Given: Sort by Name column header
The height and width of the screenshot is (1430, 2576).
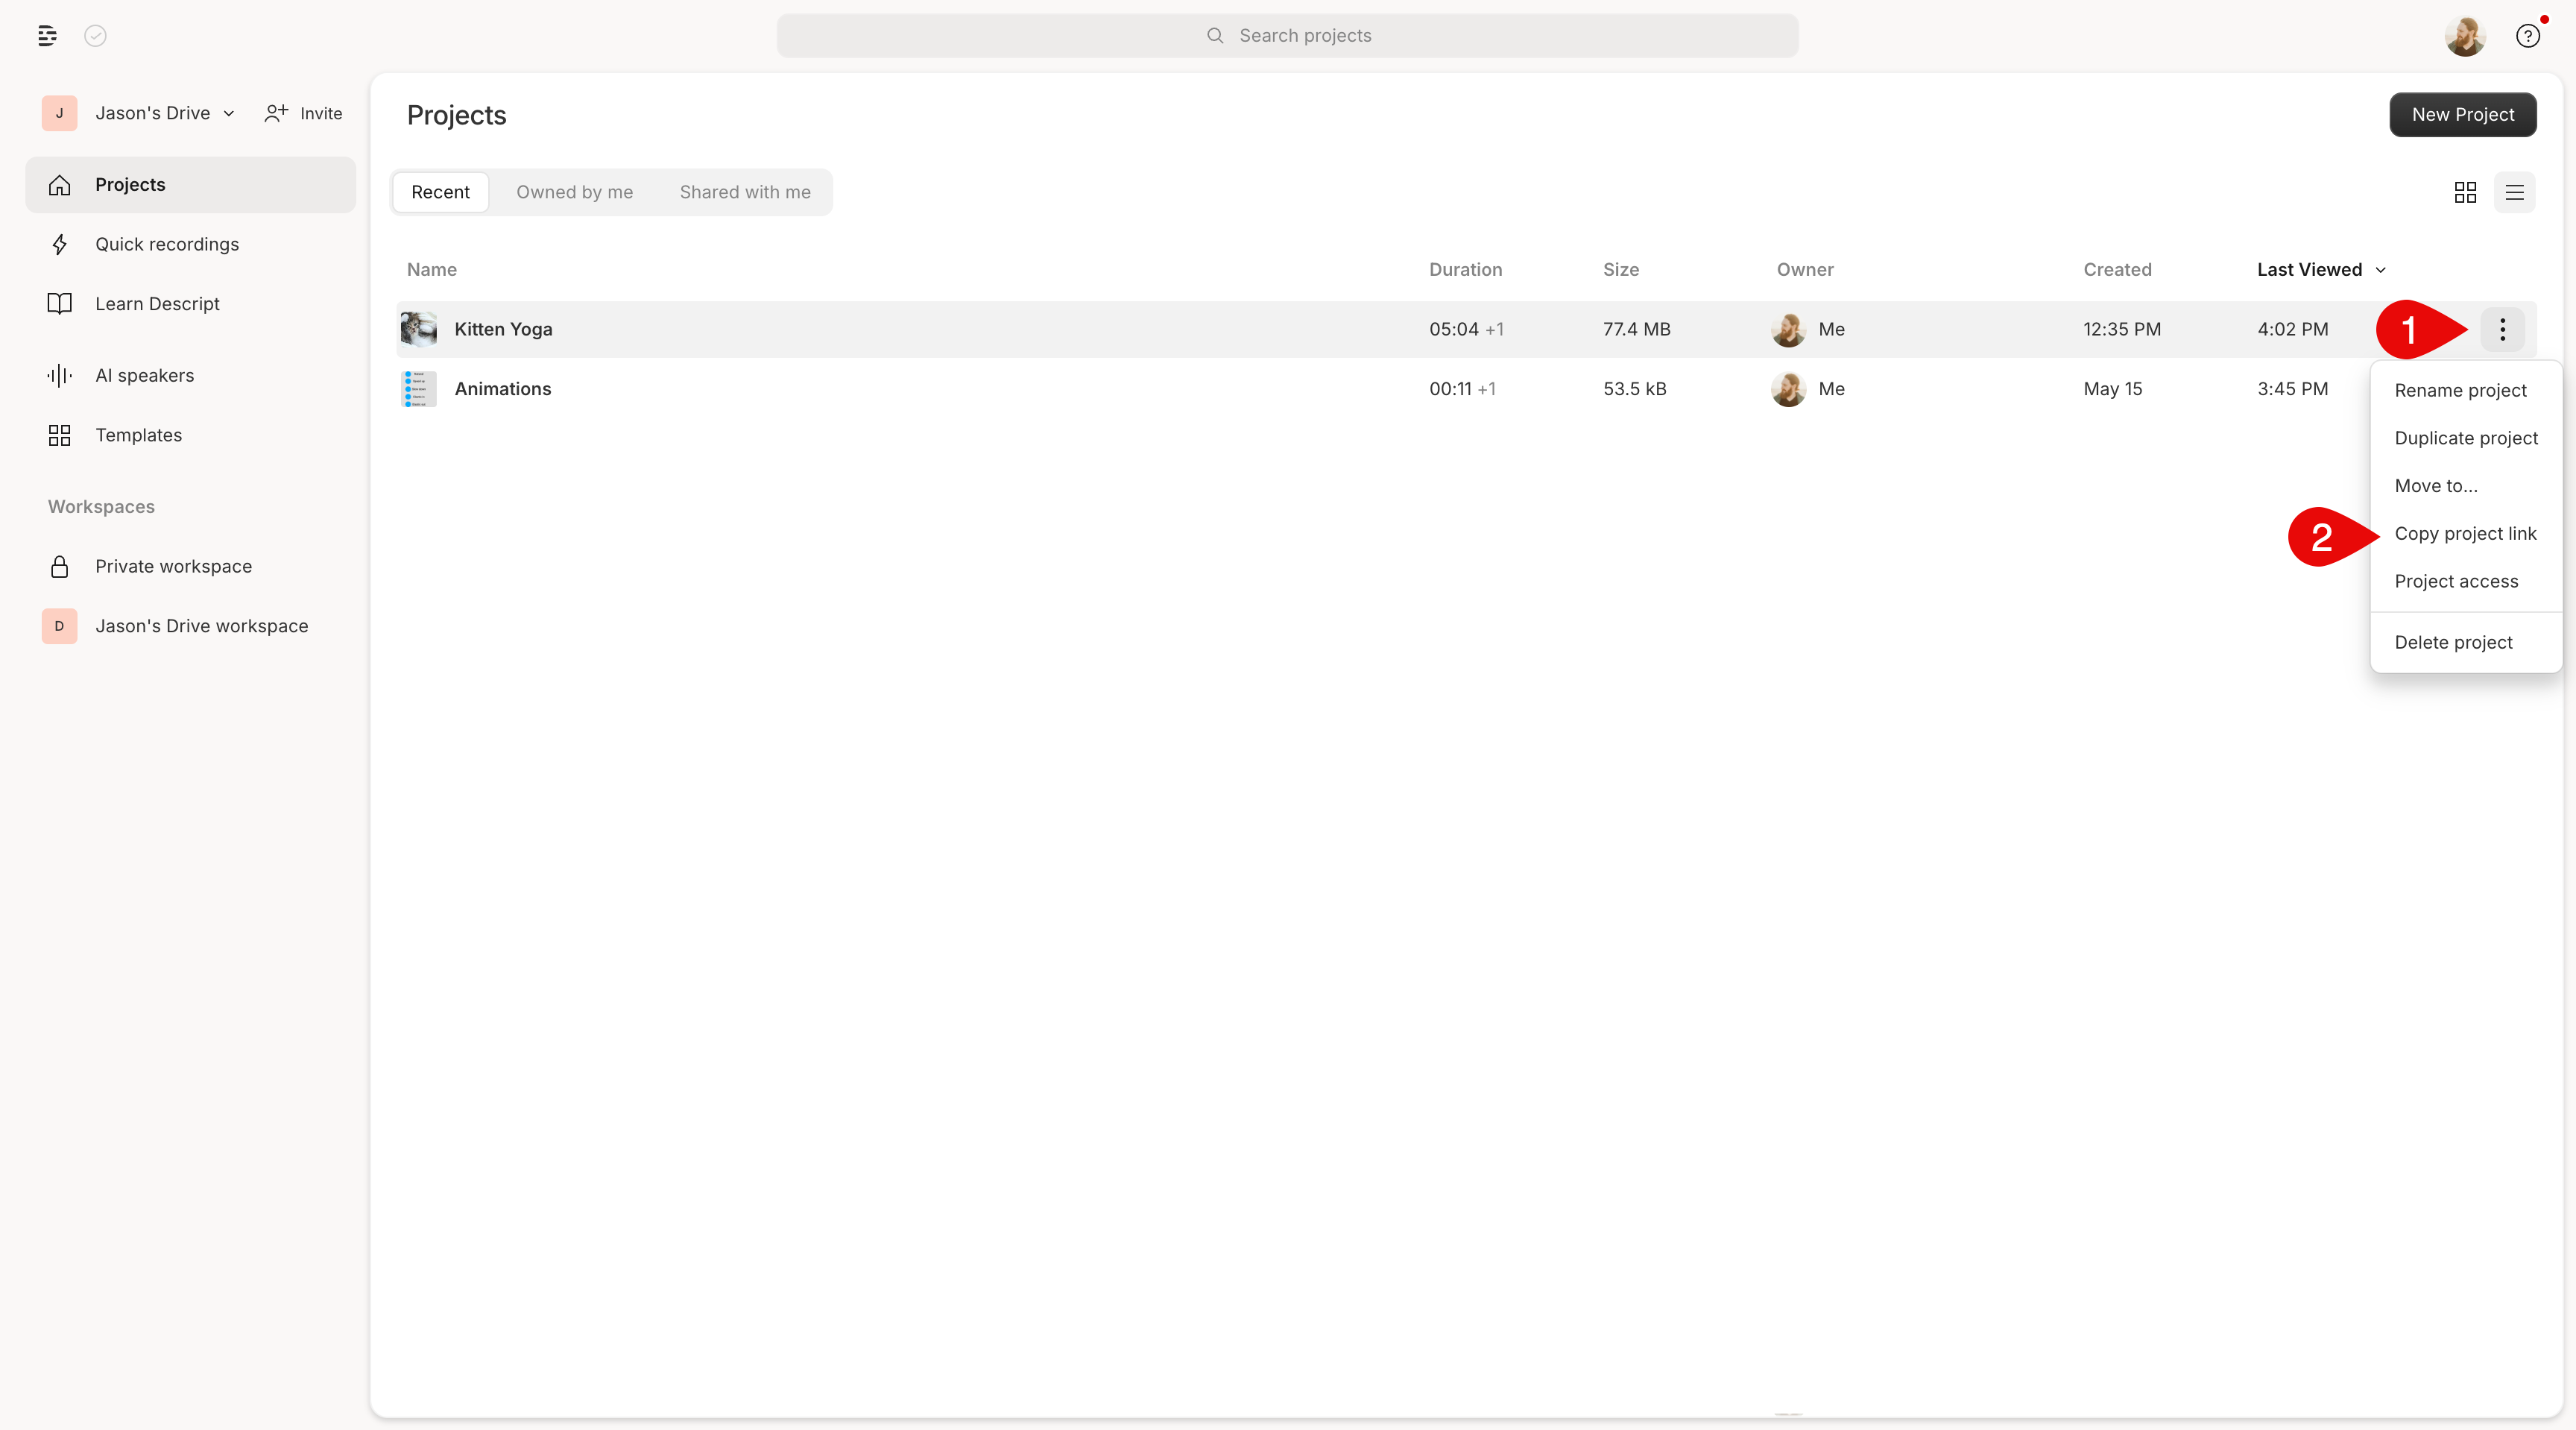Looking at the screenshot, I should click(x=432, y=270).
